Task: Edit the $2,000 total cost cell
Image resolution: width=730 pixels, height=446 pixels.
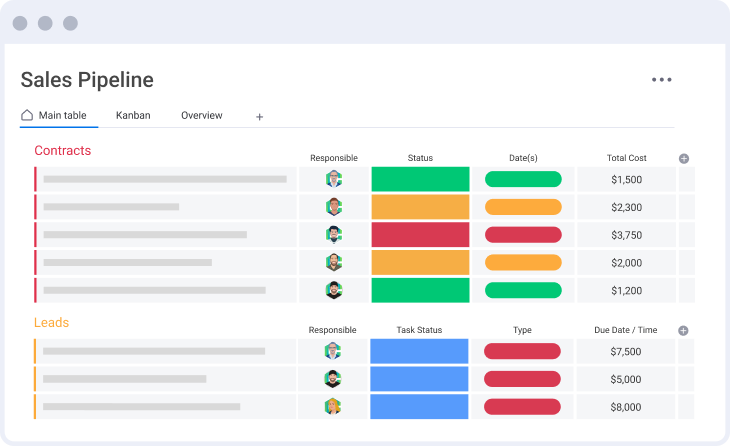Action: click(x=626, y=263)
